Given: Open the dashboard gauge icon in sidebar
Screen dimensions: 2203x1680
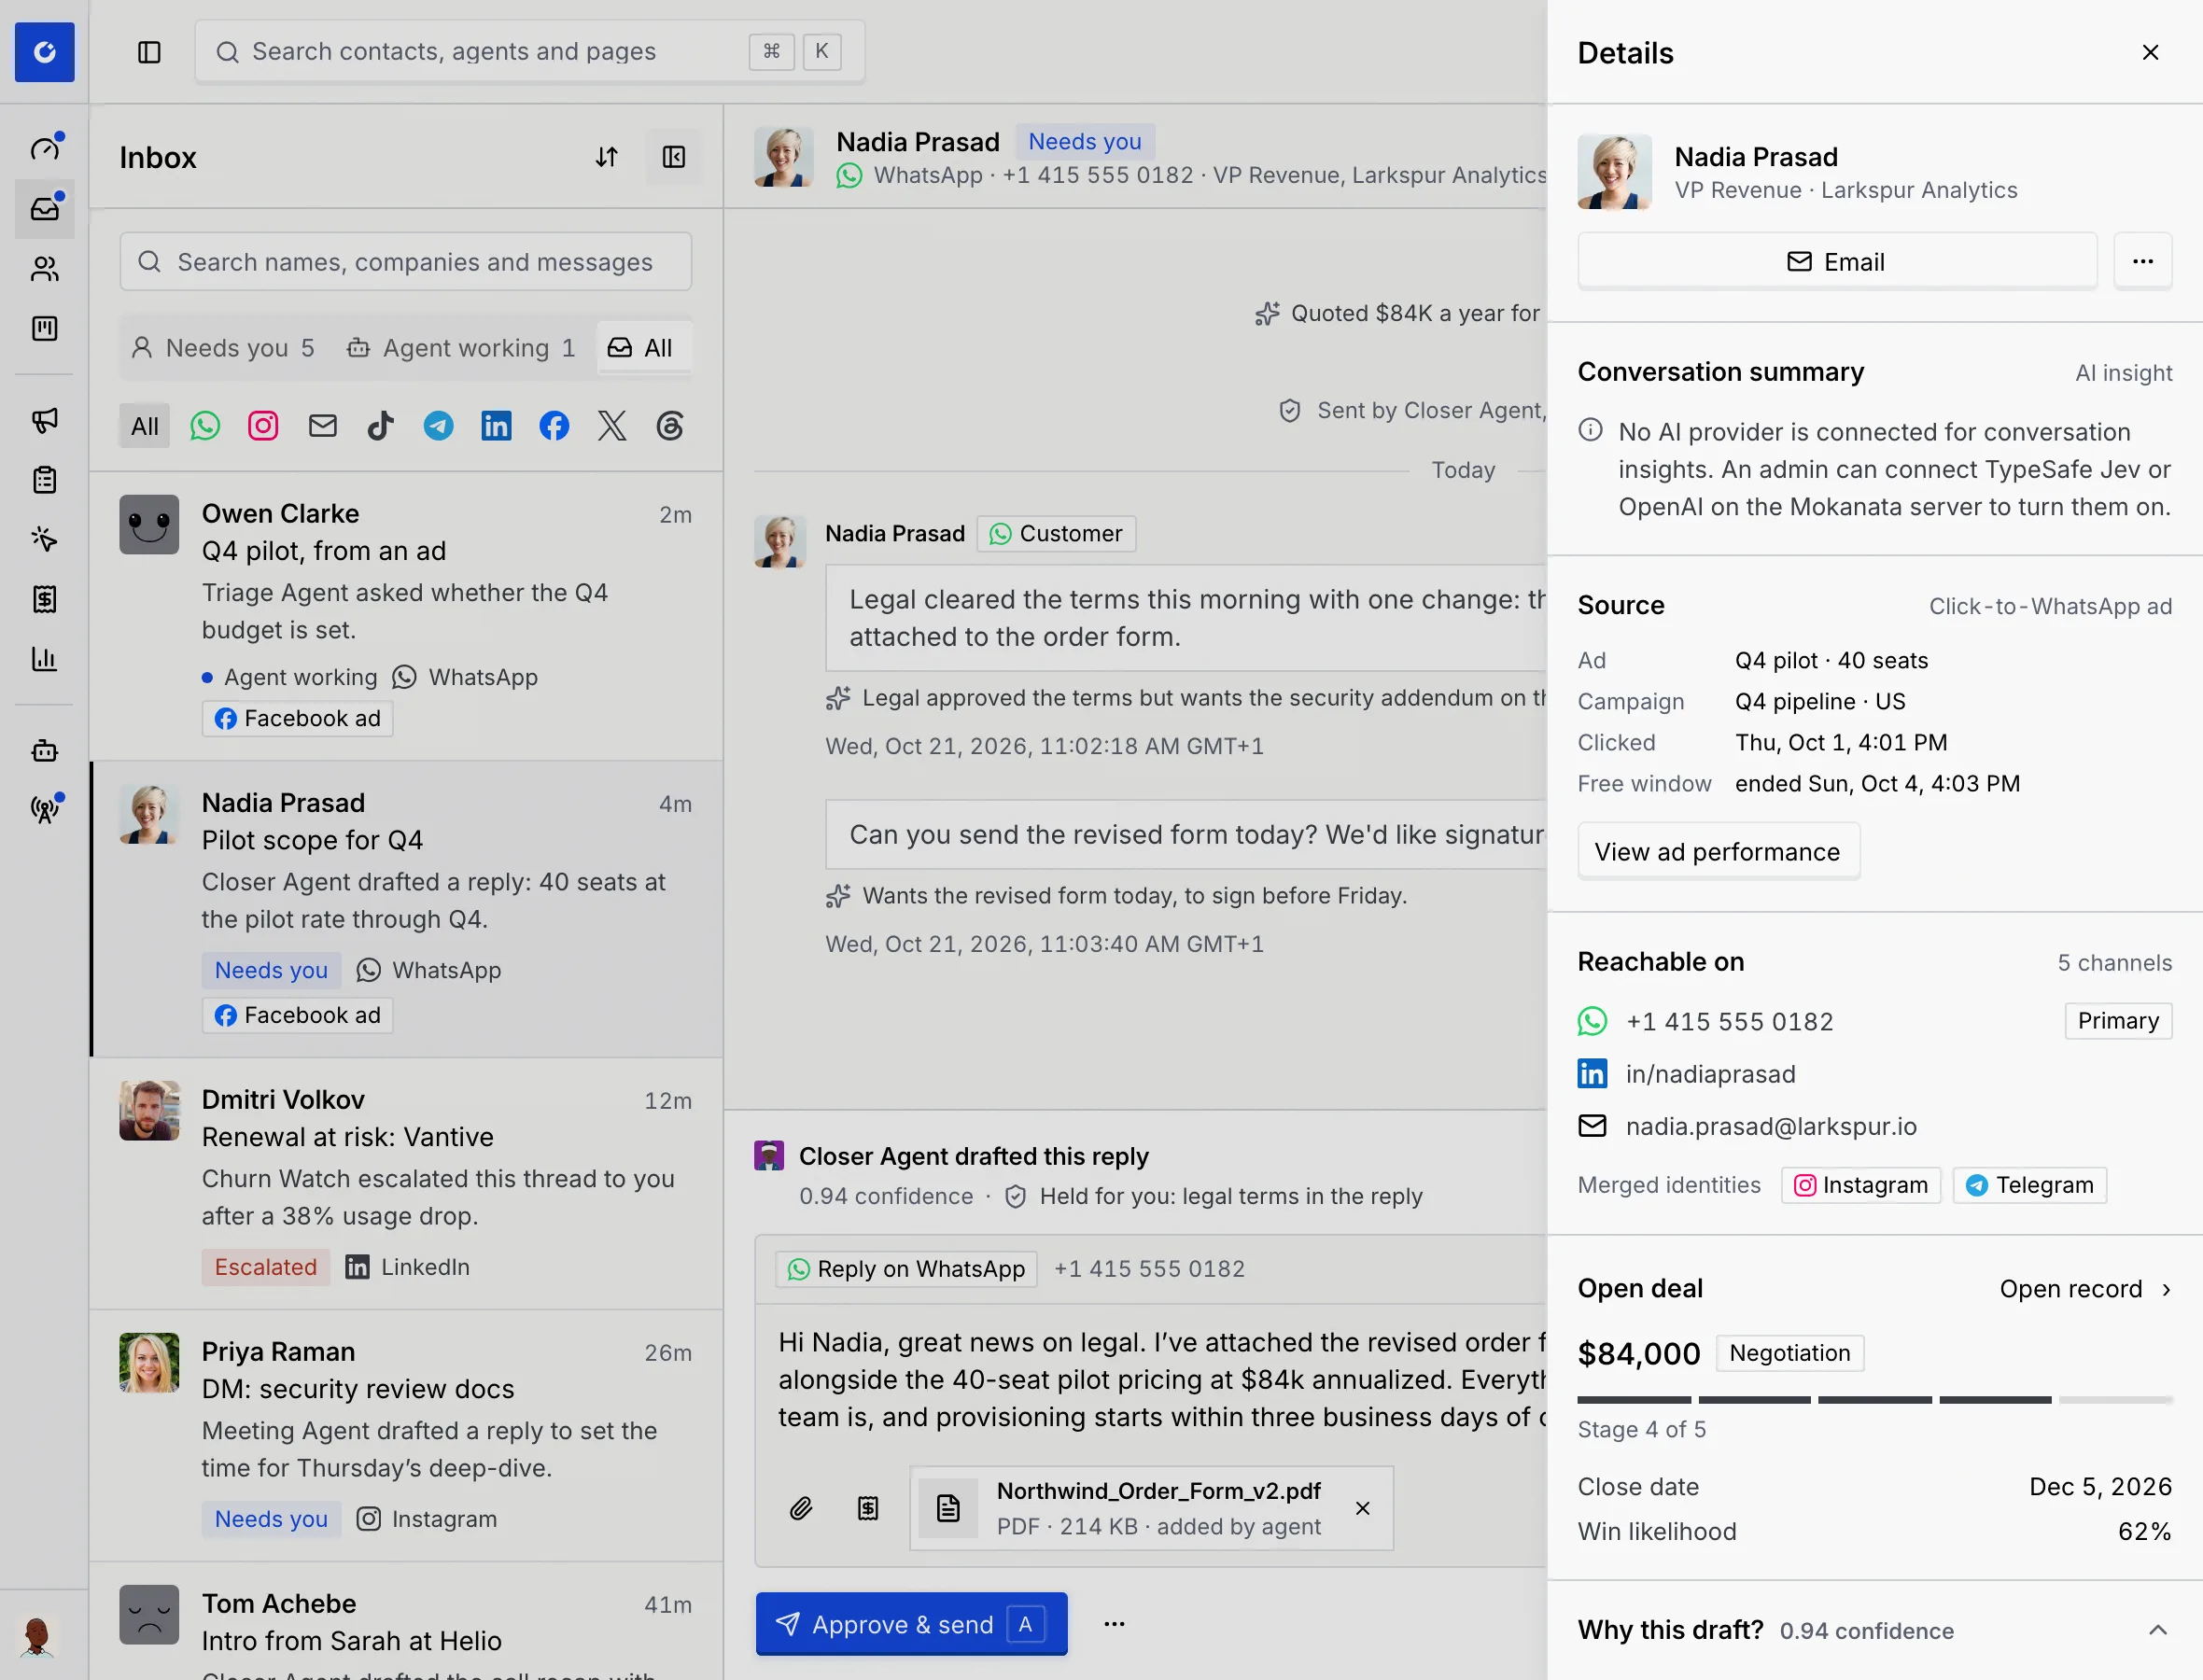Looking at the screenshot, I should pyautogui.click(x=44, y=149).
